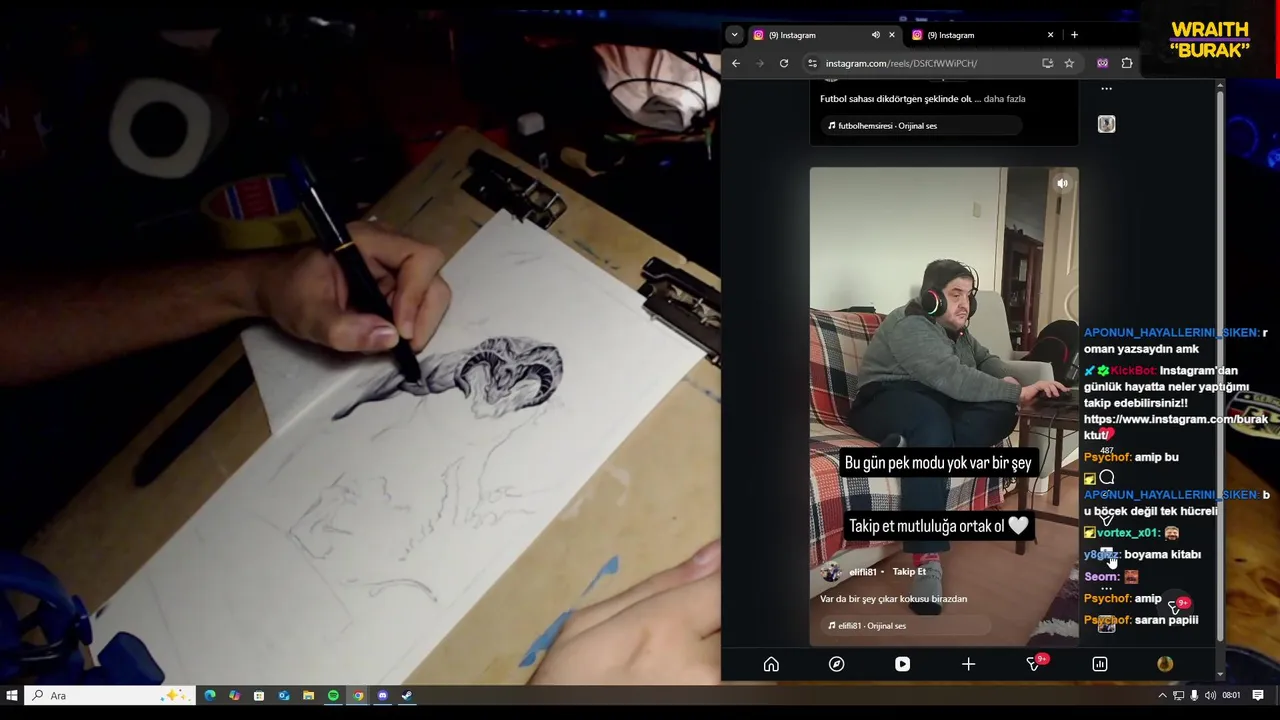This screenshot has height=720, width=1280.
Task: Open the tab search dropdown
Action: tap(734, 35)
